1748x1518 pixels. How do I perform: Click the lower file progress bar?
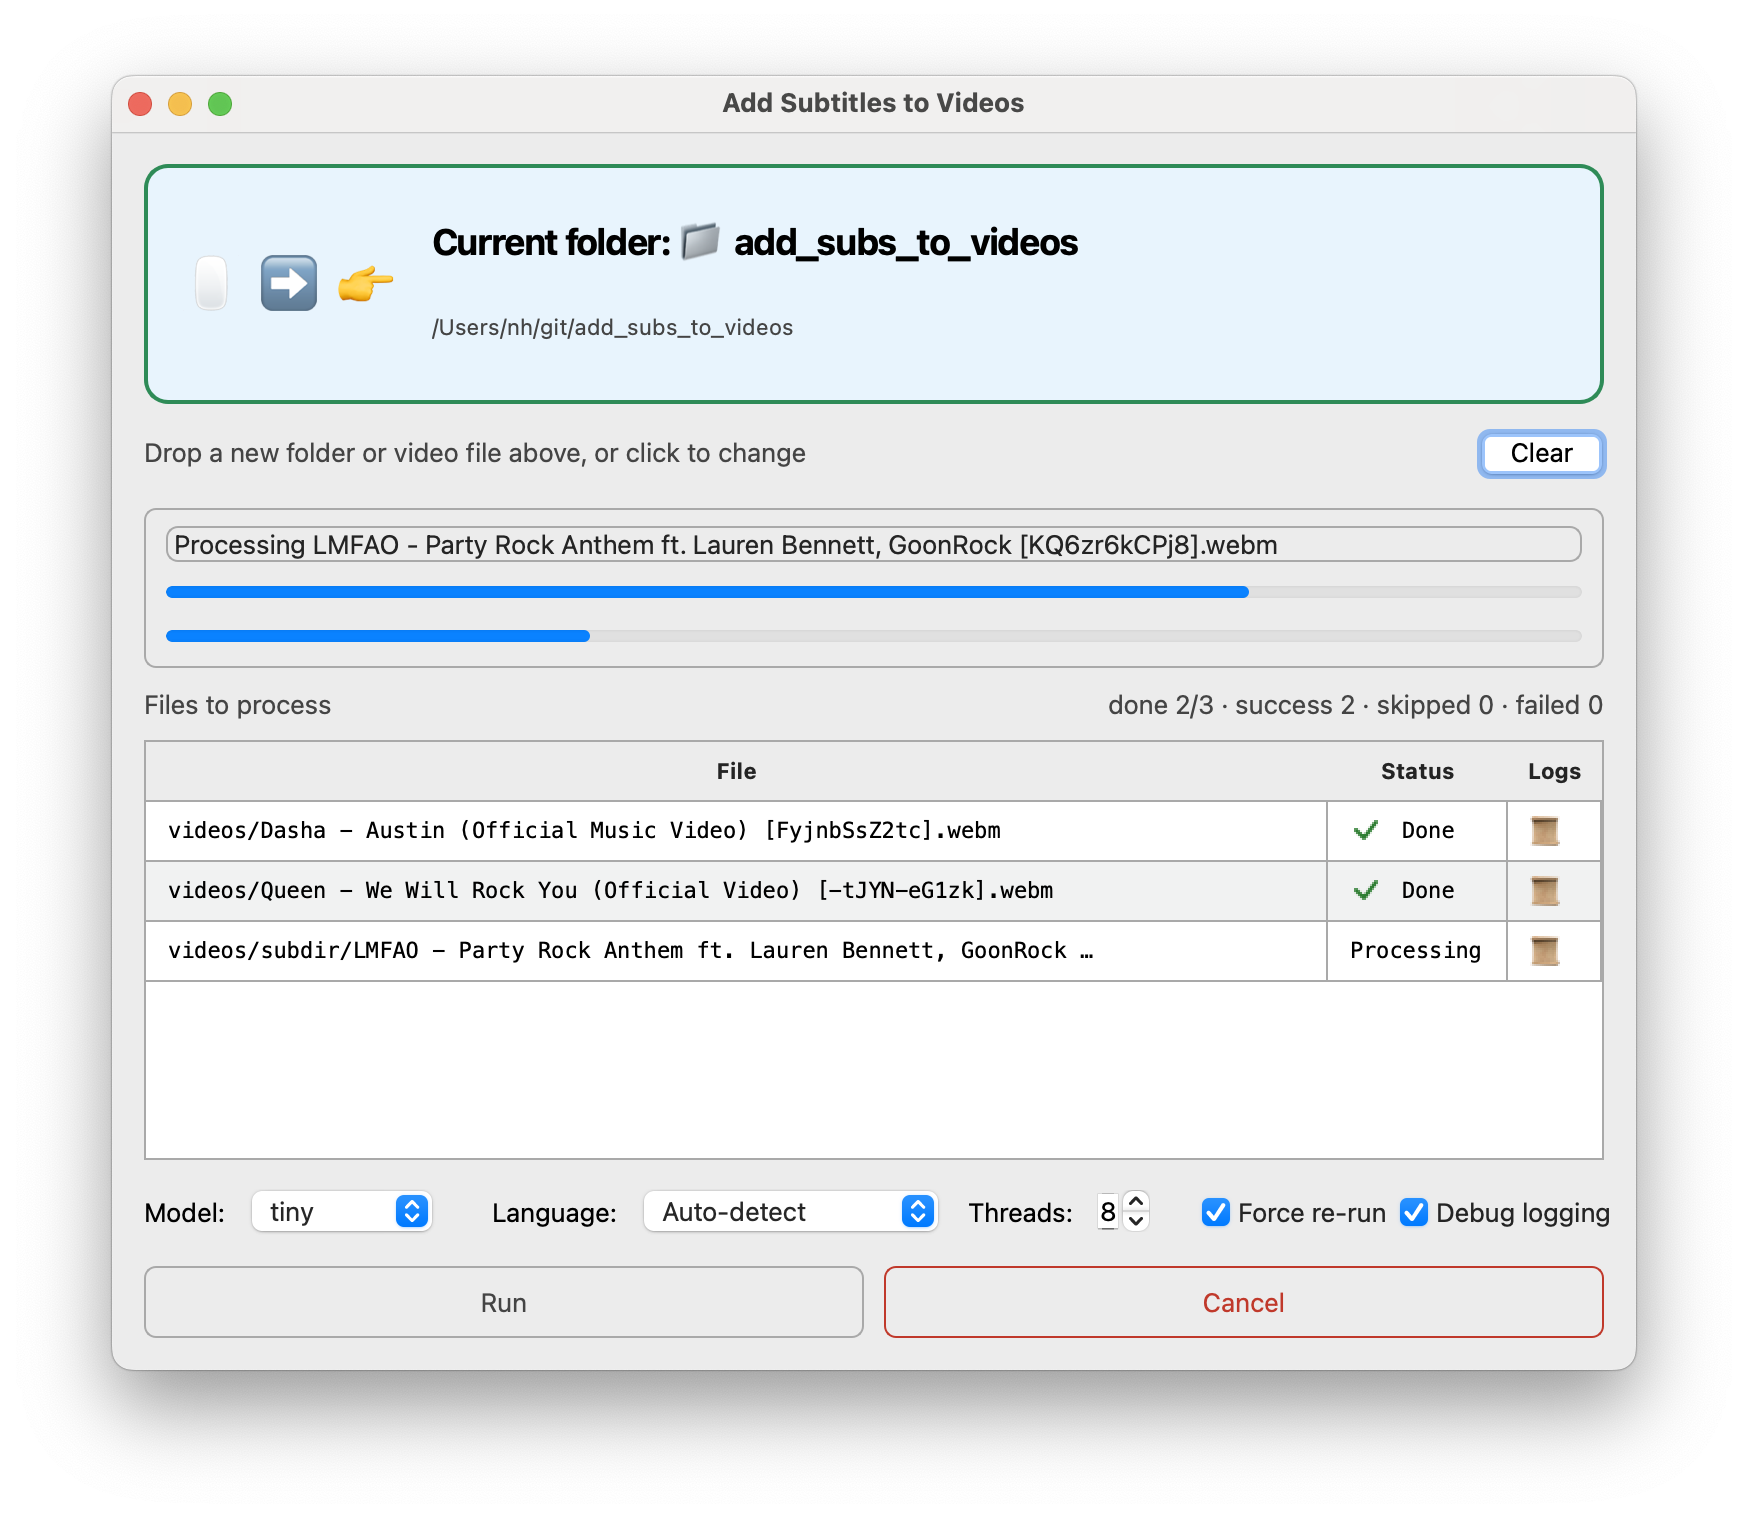point(873,636)
